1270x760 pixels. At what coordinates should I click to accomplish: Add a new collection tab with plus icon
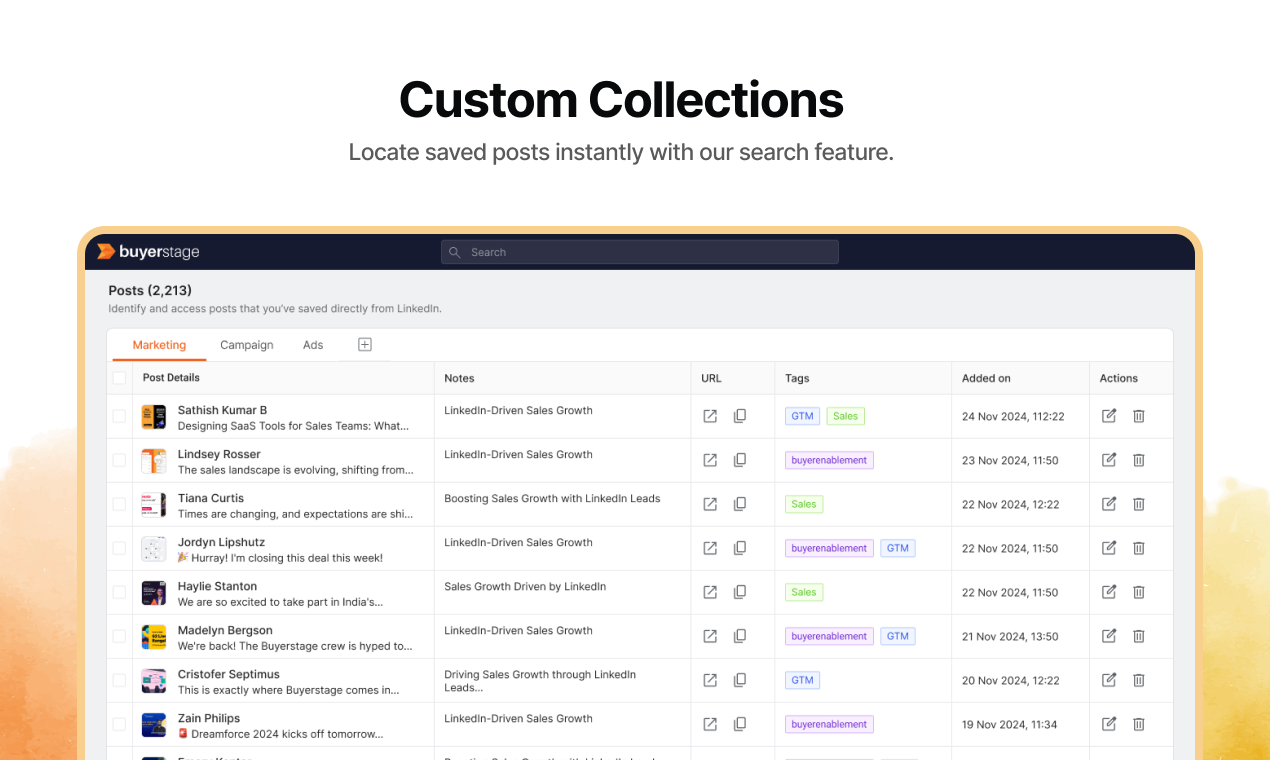365,344
